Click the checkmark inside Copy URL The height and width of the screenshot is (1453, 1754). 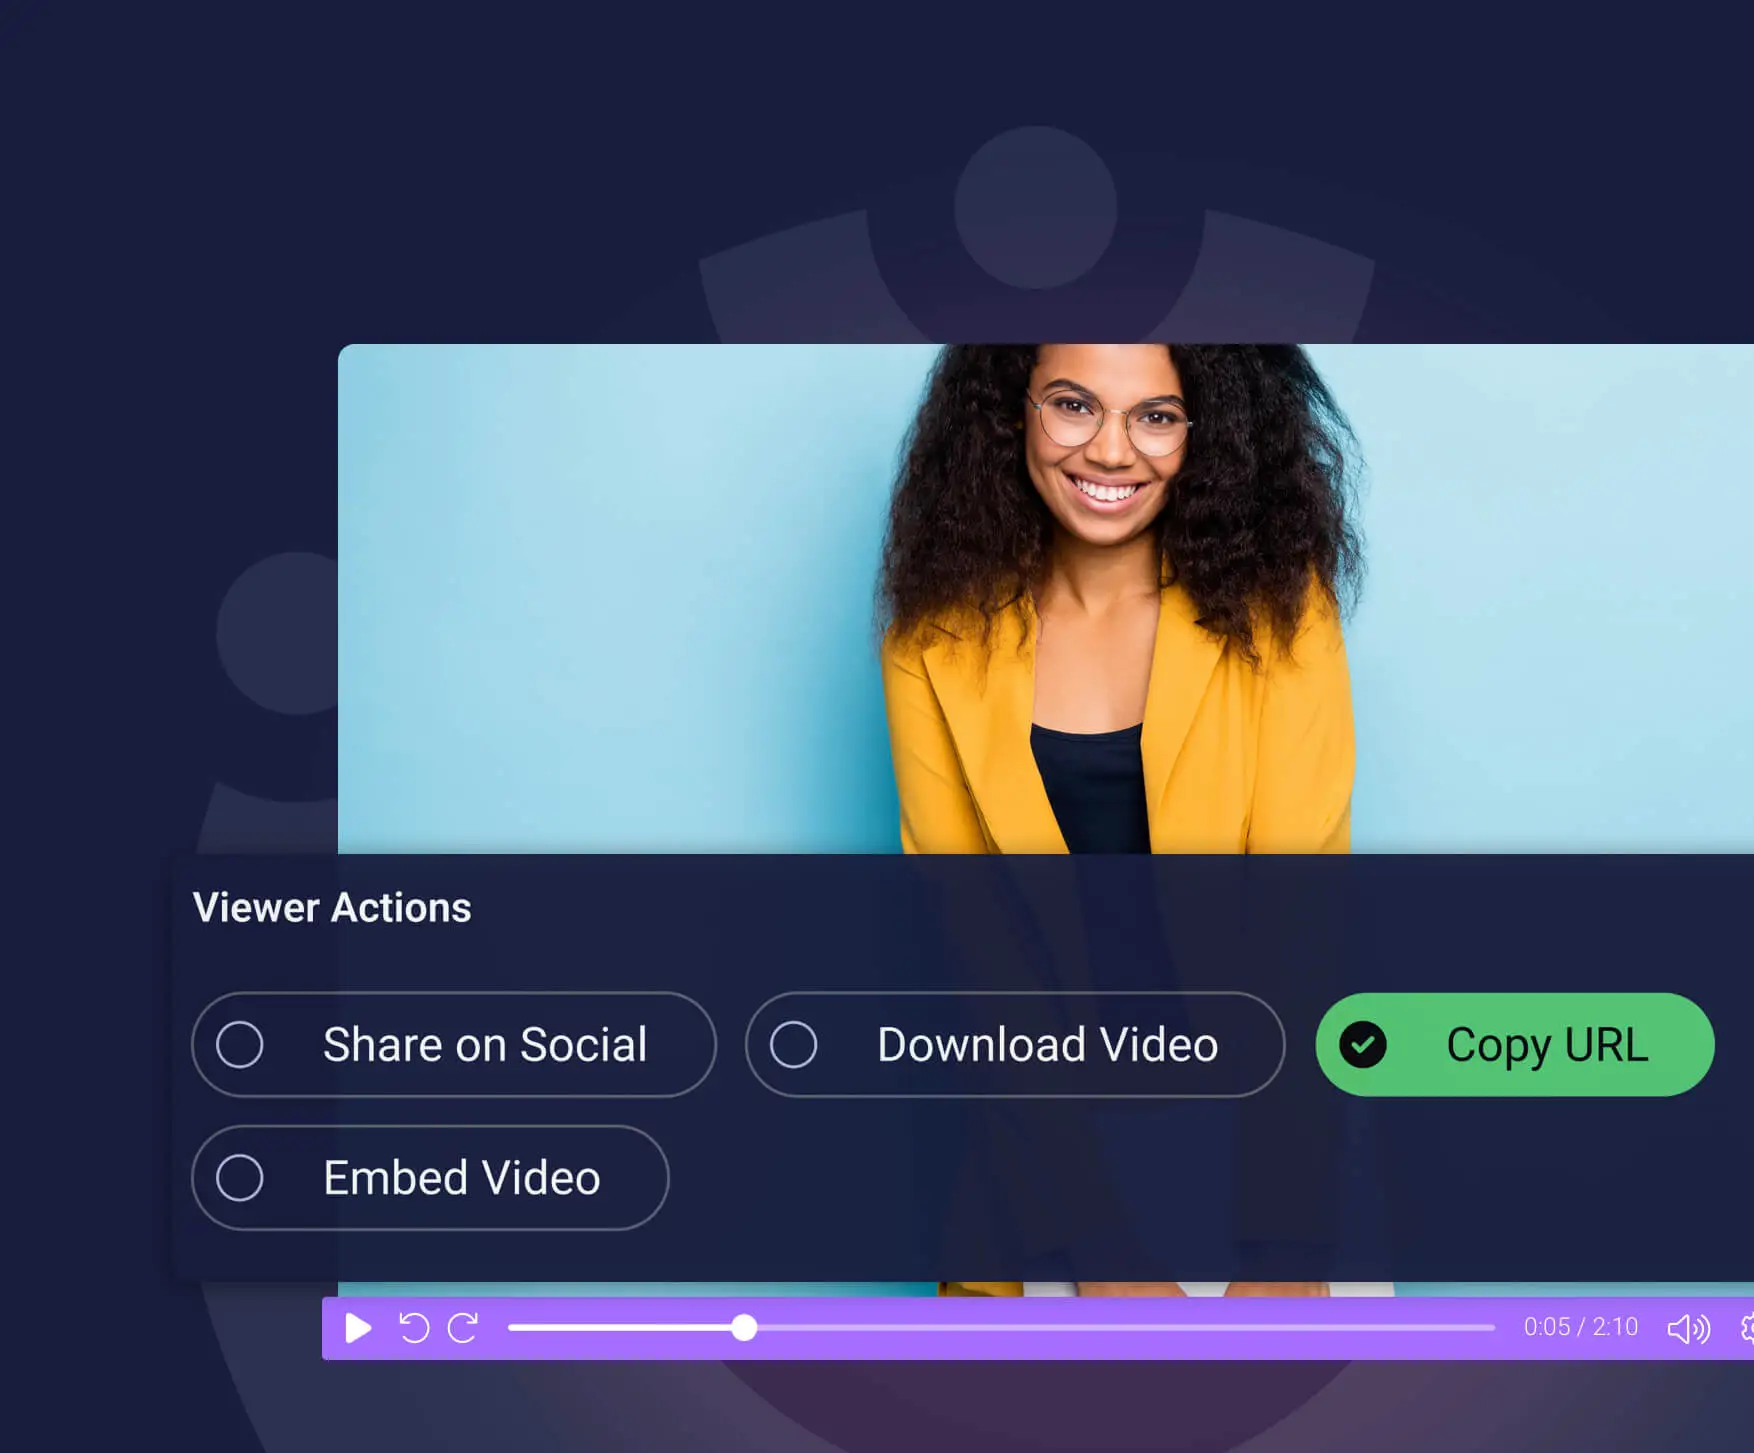click(x=1365, y=1044)
